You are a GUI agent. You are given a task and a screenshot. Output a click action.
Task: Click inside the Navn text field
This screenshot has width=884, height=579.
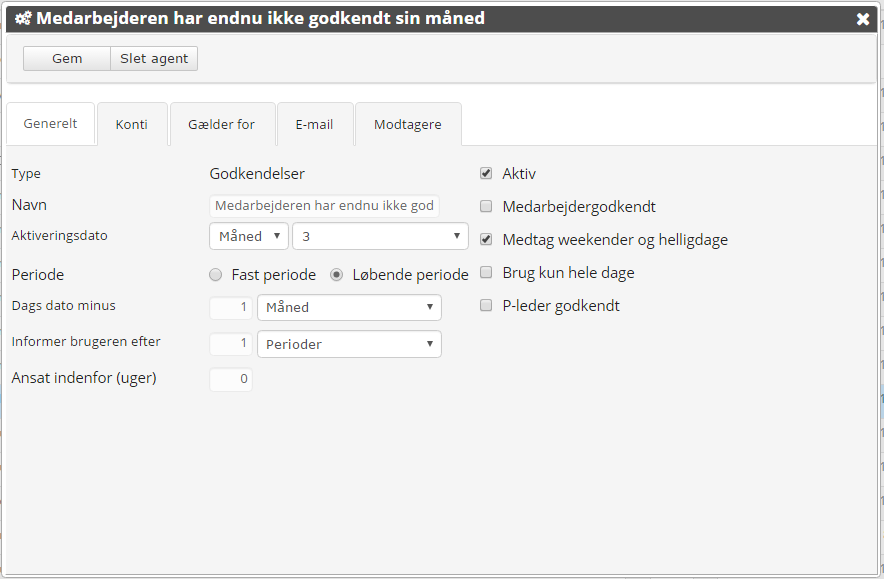click(x=324, y=205)
